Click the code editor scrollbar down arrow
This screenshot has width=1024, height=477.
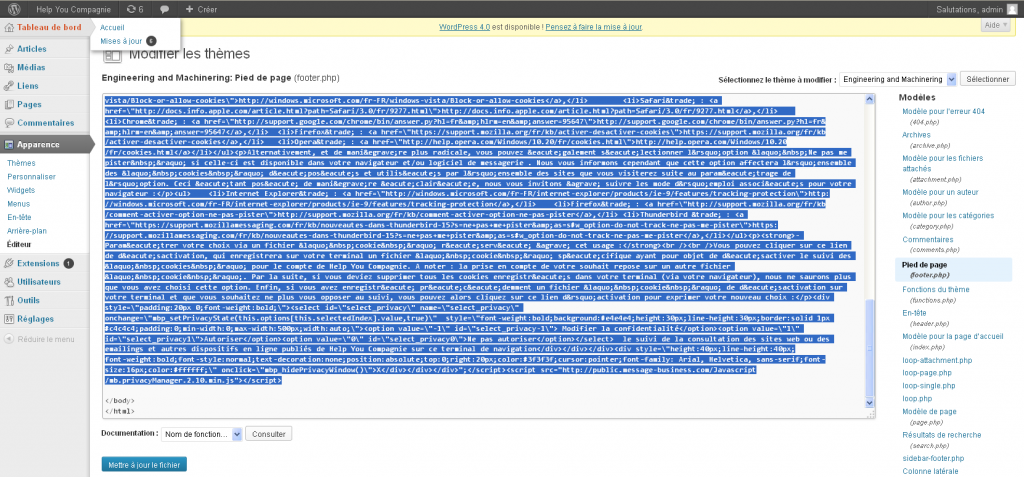[869, 404]
